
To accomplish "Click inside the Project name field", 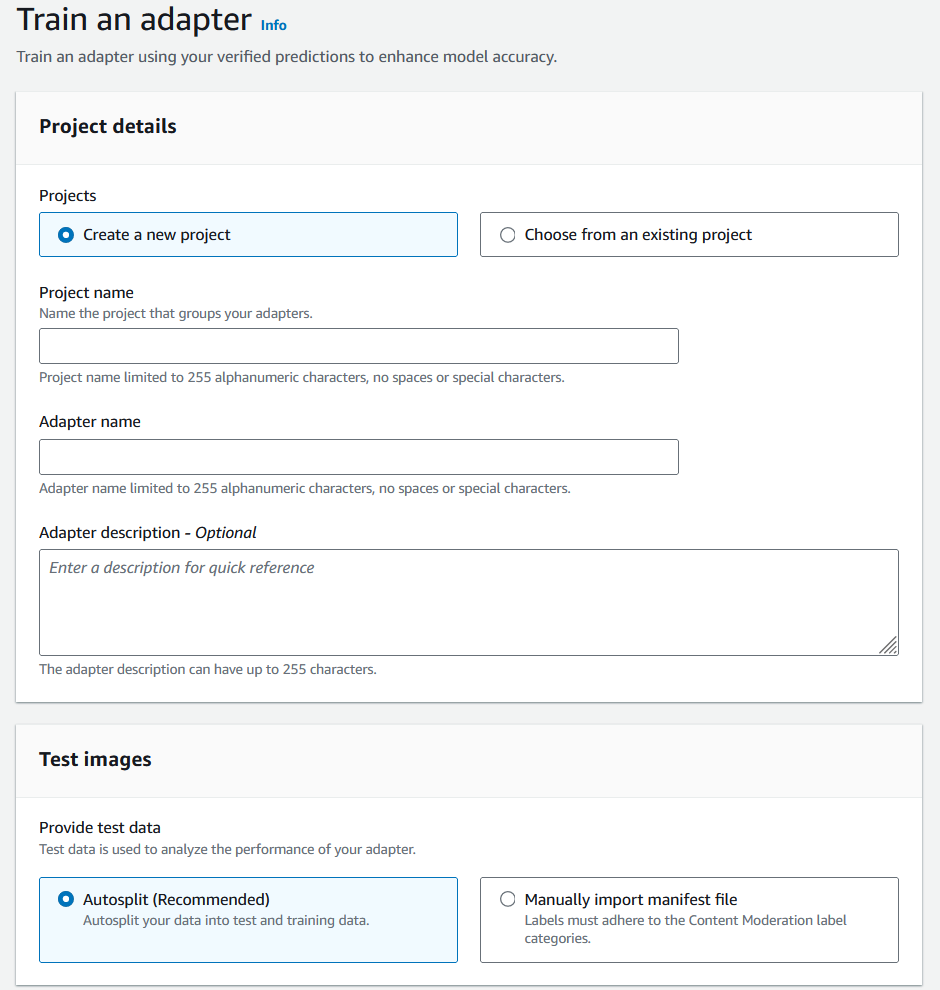I will [x=358, y=345].
